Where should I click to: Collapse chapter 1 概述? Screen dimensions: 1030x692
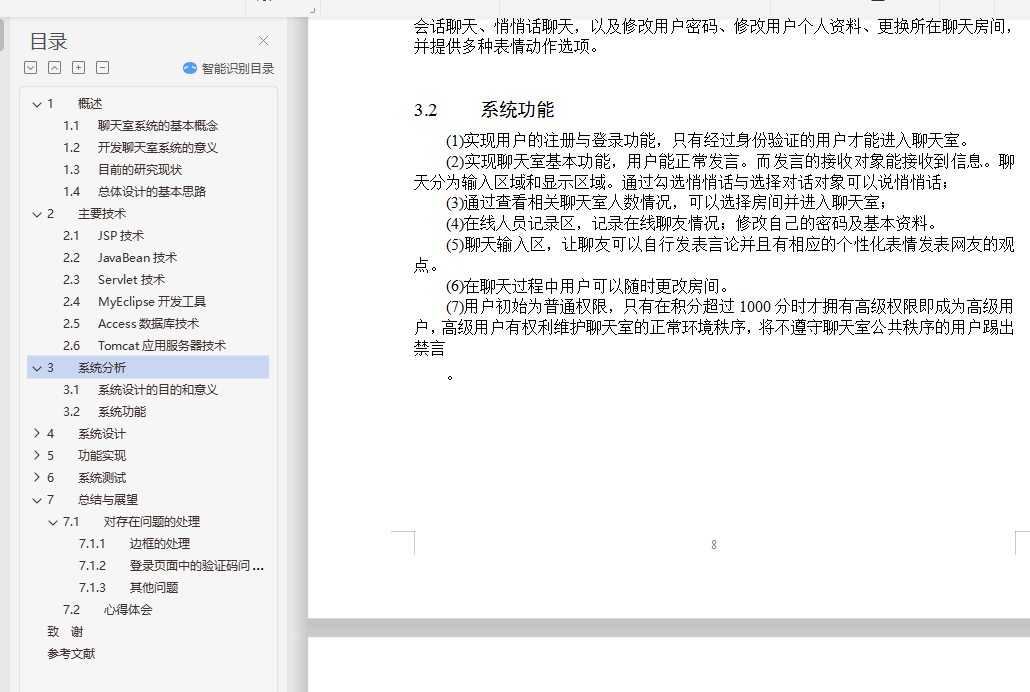tap(37, 104)
